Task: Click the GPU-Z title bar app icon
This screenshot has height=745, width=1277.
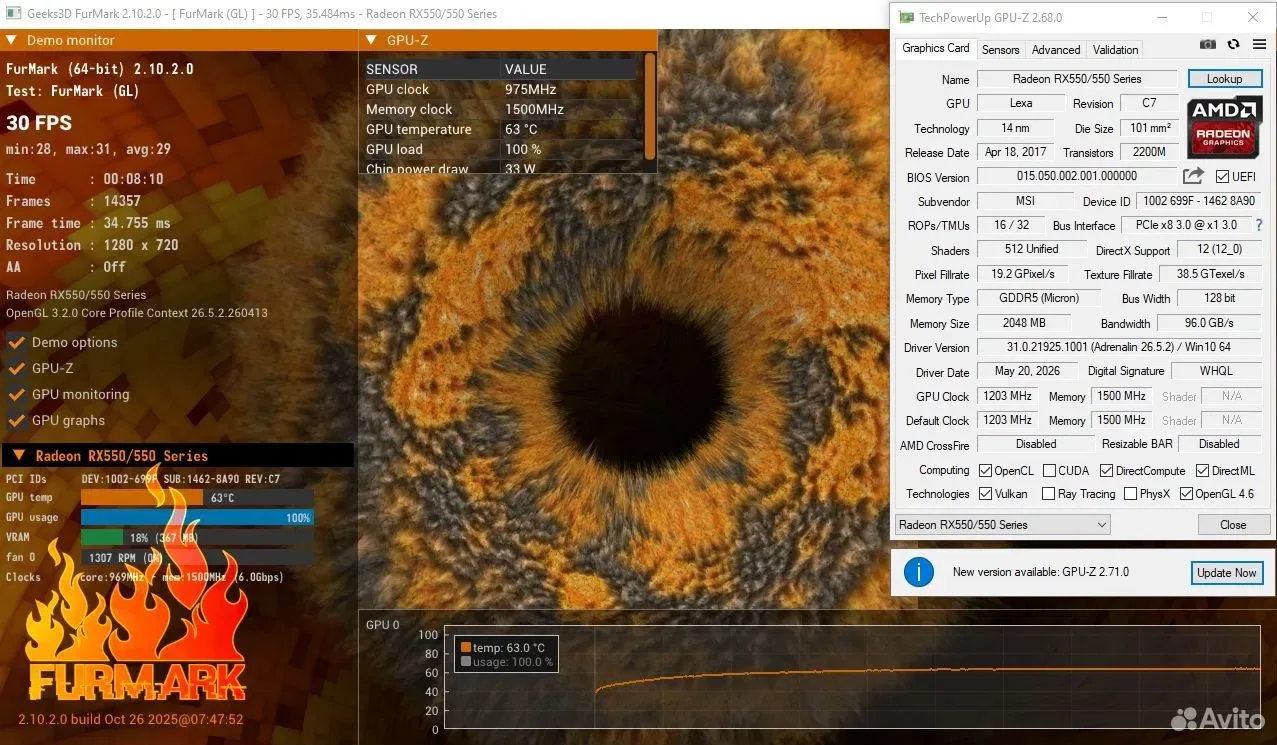Action: [906, 17]
